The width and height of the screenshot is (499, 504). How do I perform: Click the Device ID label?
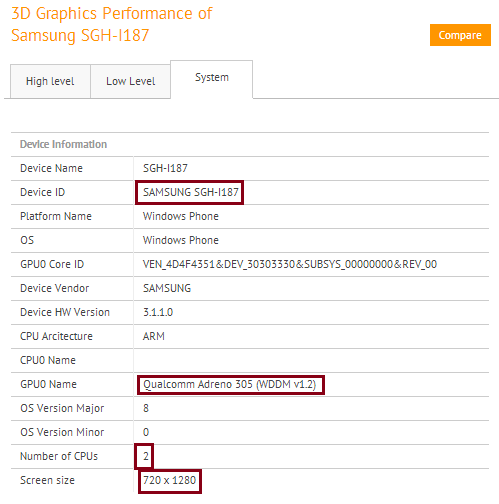43,192
